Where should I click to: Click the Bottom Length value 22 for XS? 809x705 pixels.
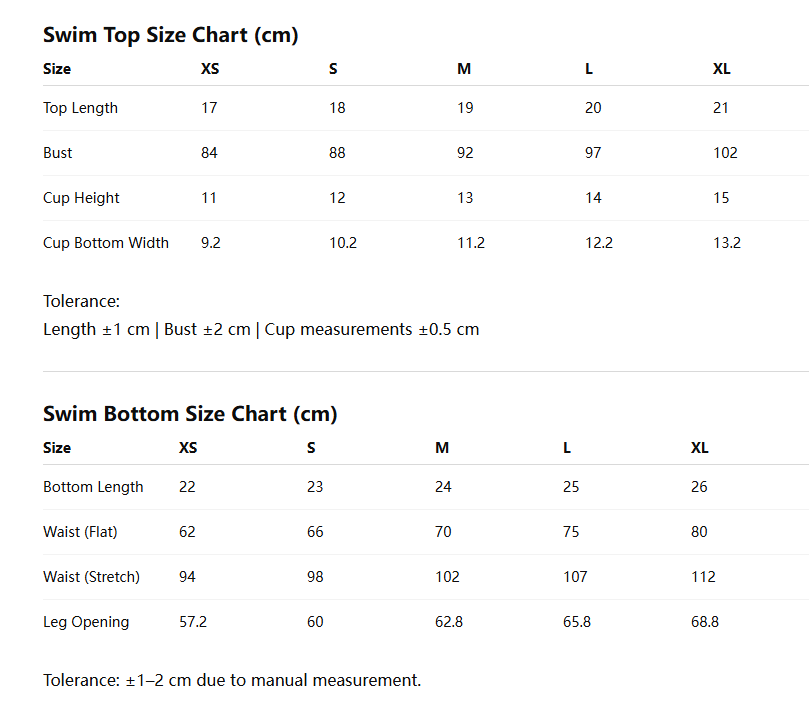point(187,487)
